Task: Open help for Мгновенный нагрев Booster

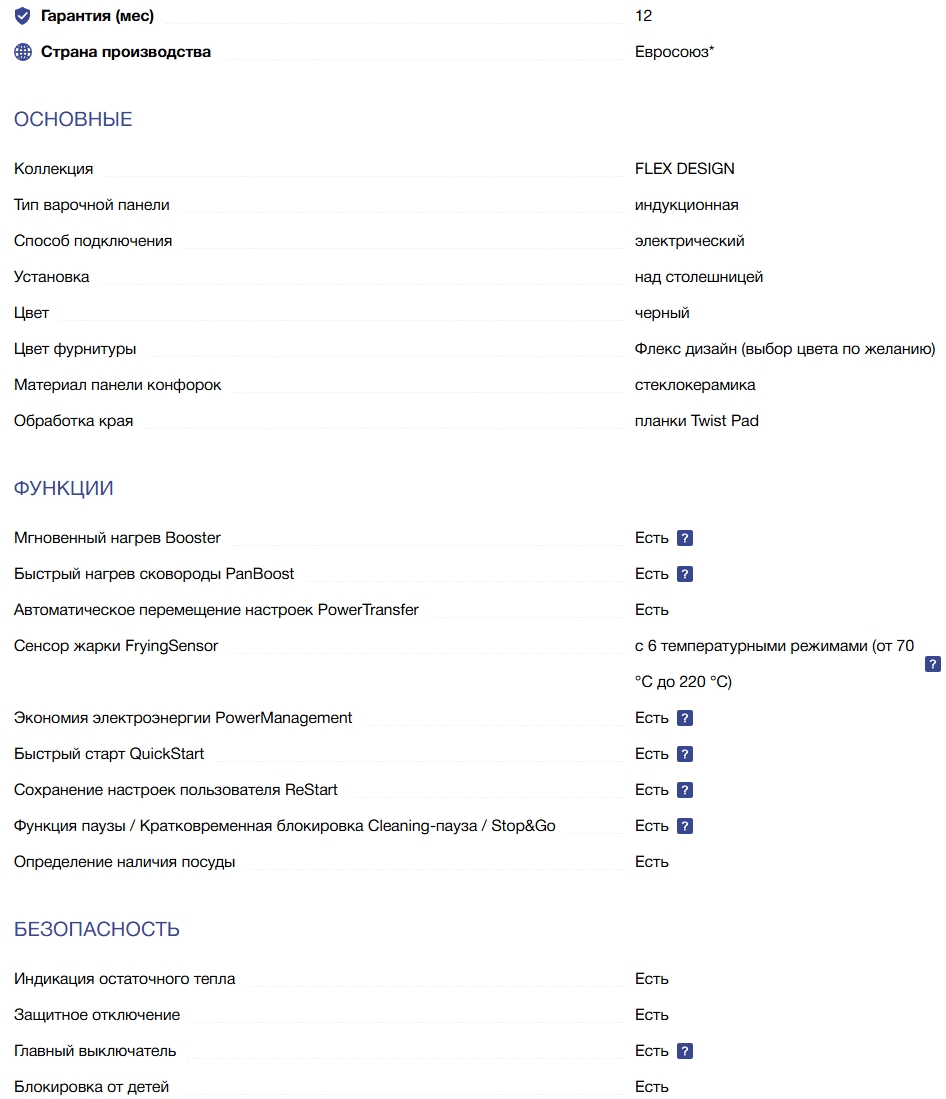Action: click(685, 538)
